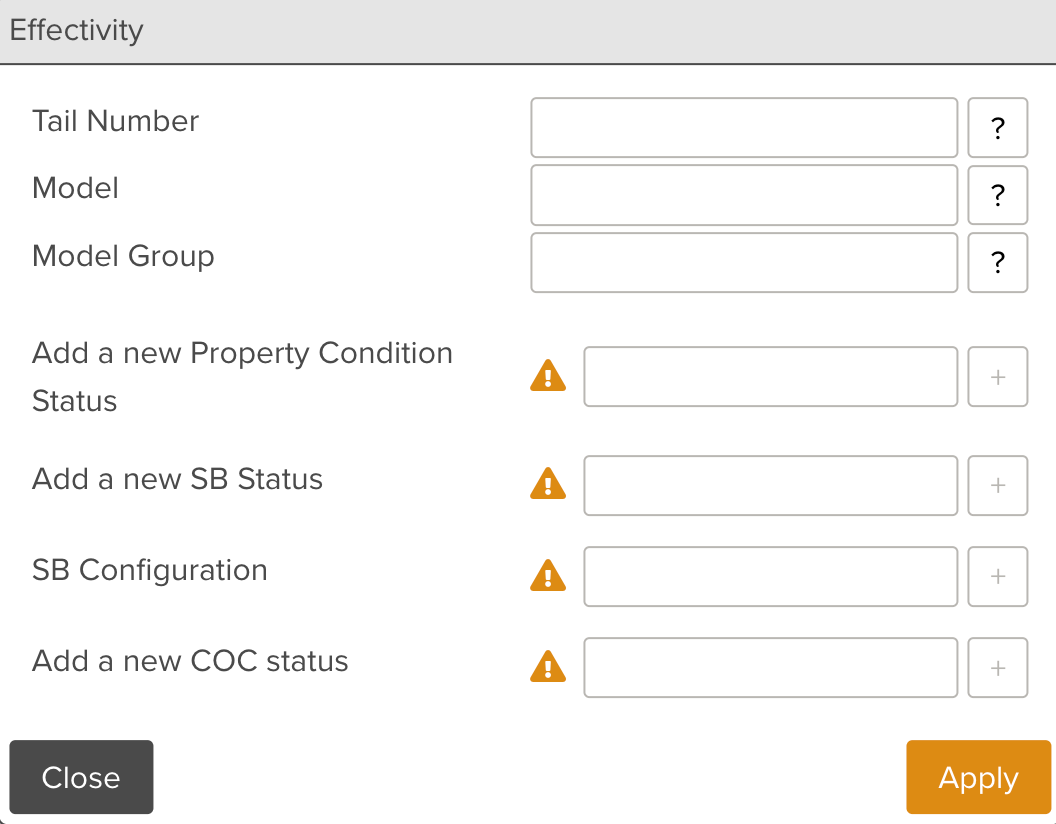
Task: Select the Model Group input field
Action: pos(744,263)
